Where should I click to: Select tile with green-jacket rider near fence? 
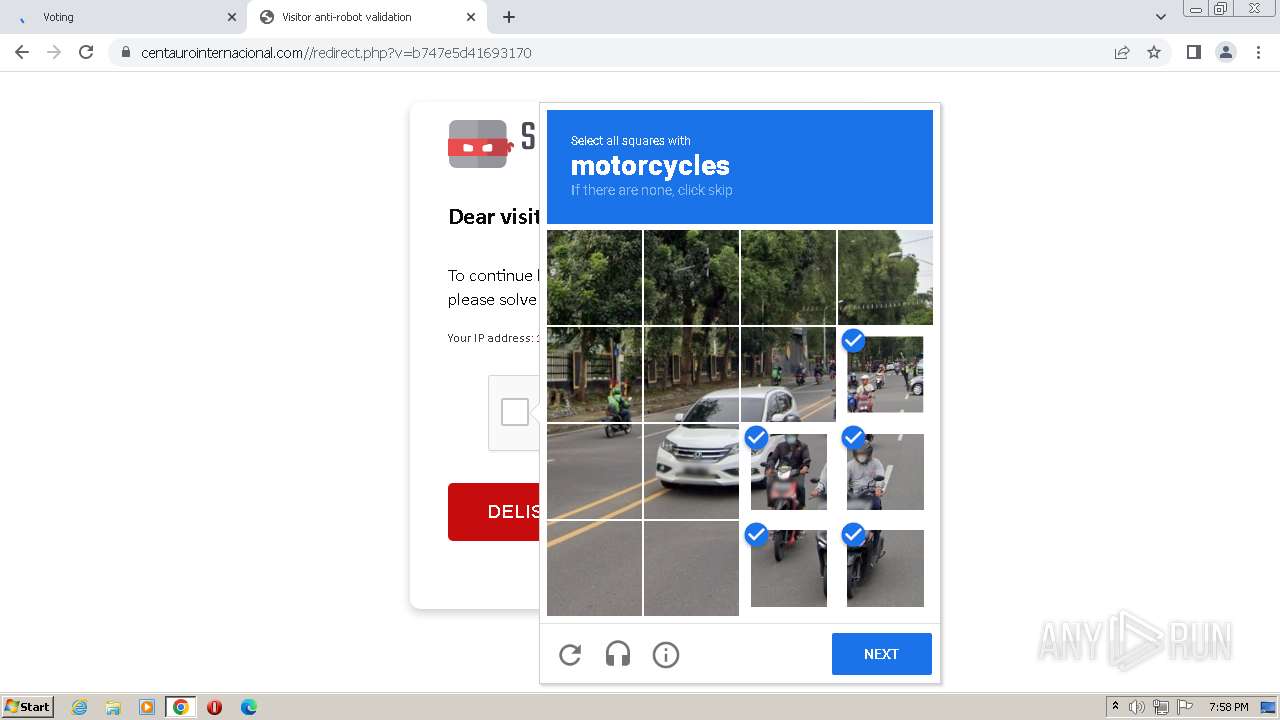tap(594, 375)
